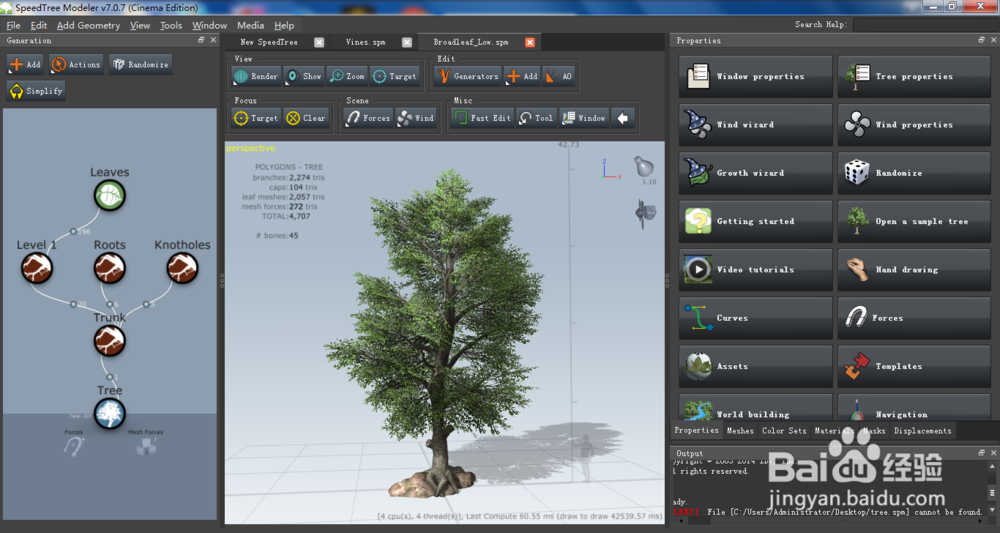1000x533 pixels.
Task: Open the Getting started help
Action: click(x=756, y=221)
